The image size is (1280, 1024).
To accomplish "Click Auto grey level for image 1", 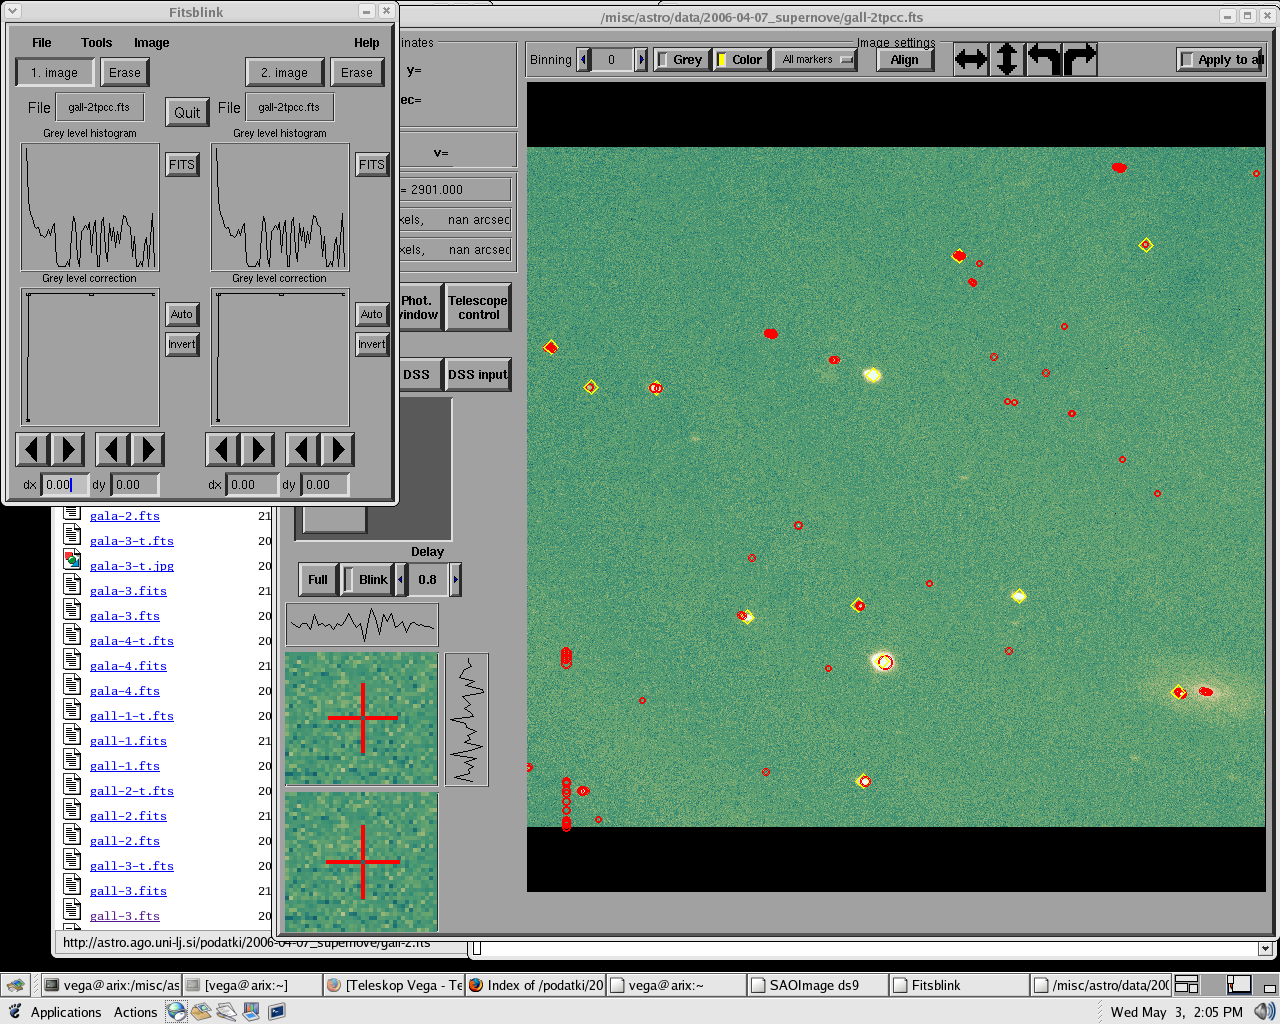I will (182, 314).
